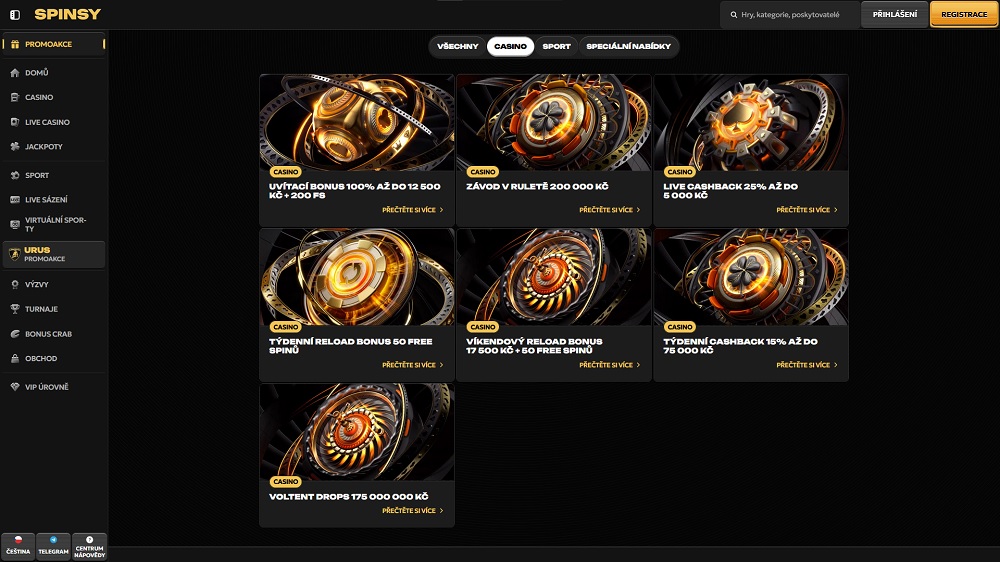The image size is (1000, 562).
Task: Click Přečtěte si více under Víkendový reload bonus
Action: click(610, 365)
